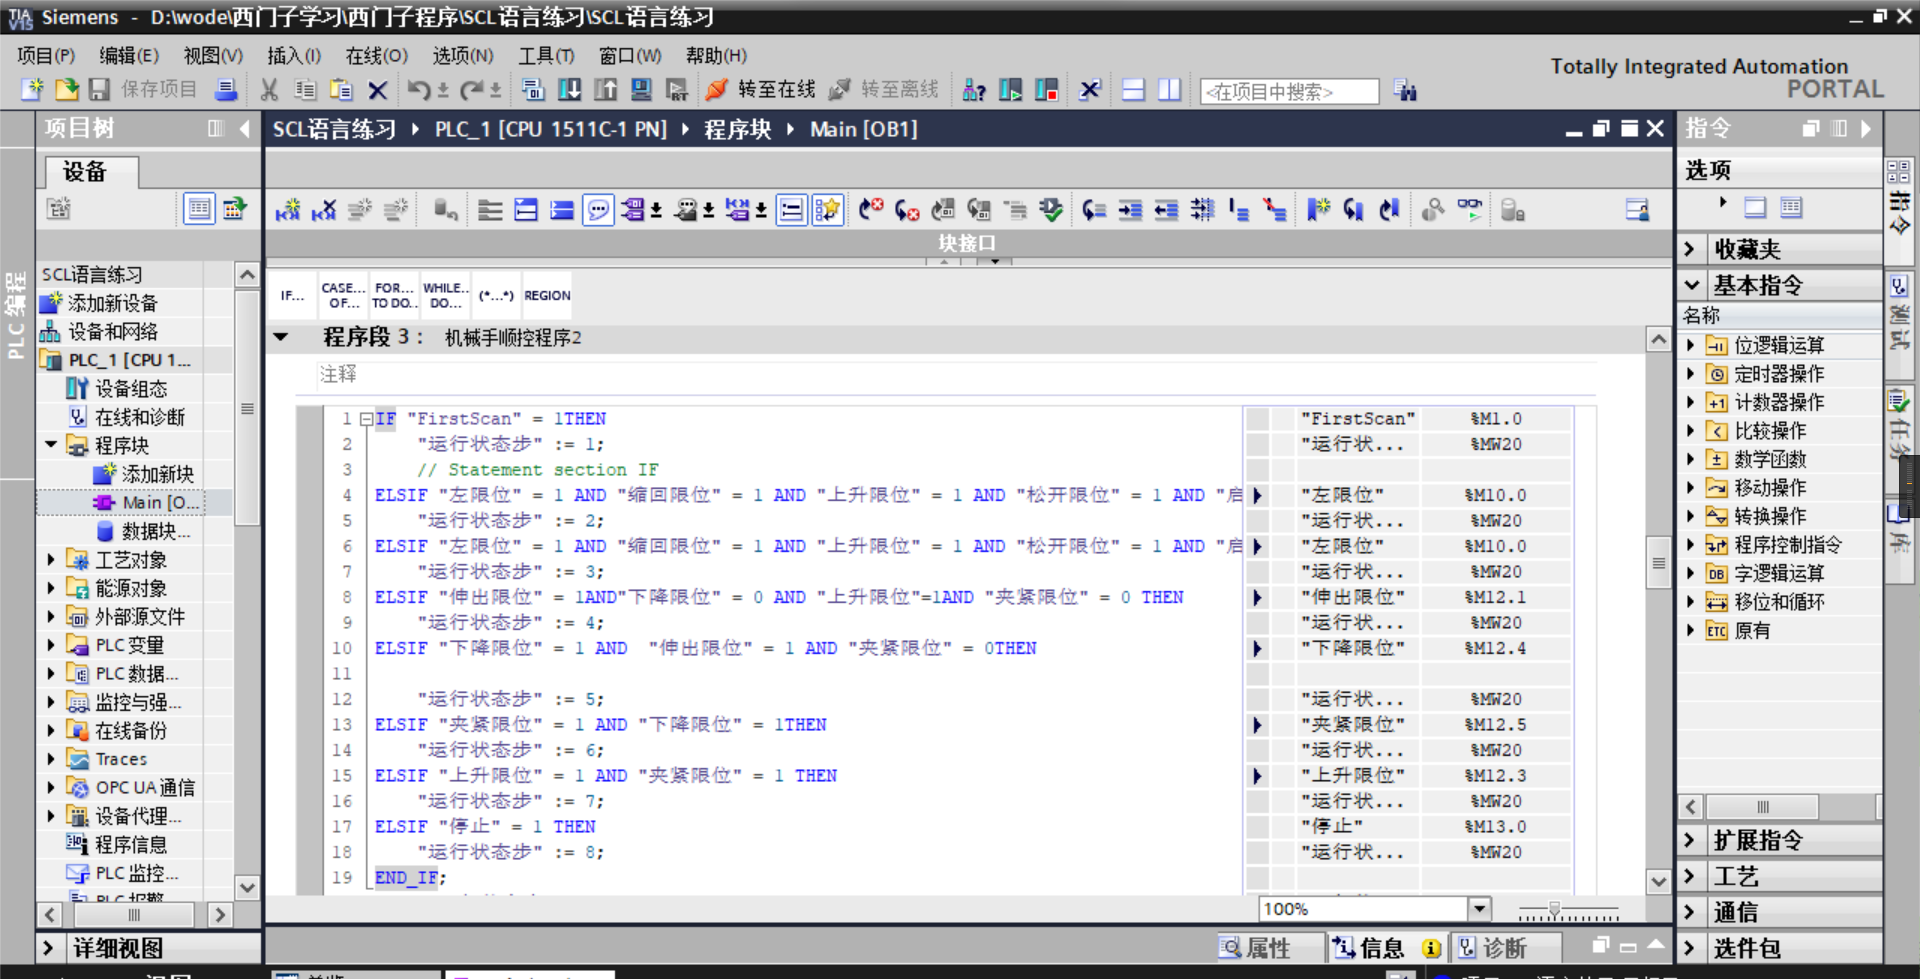Expand the 工艺对象 tree node

[51, 560]
